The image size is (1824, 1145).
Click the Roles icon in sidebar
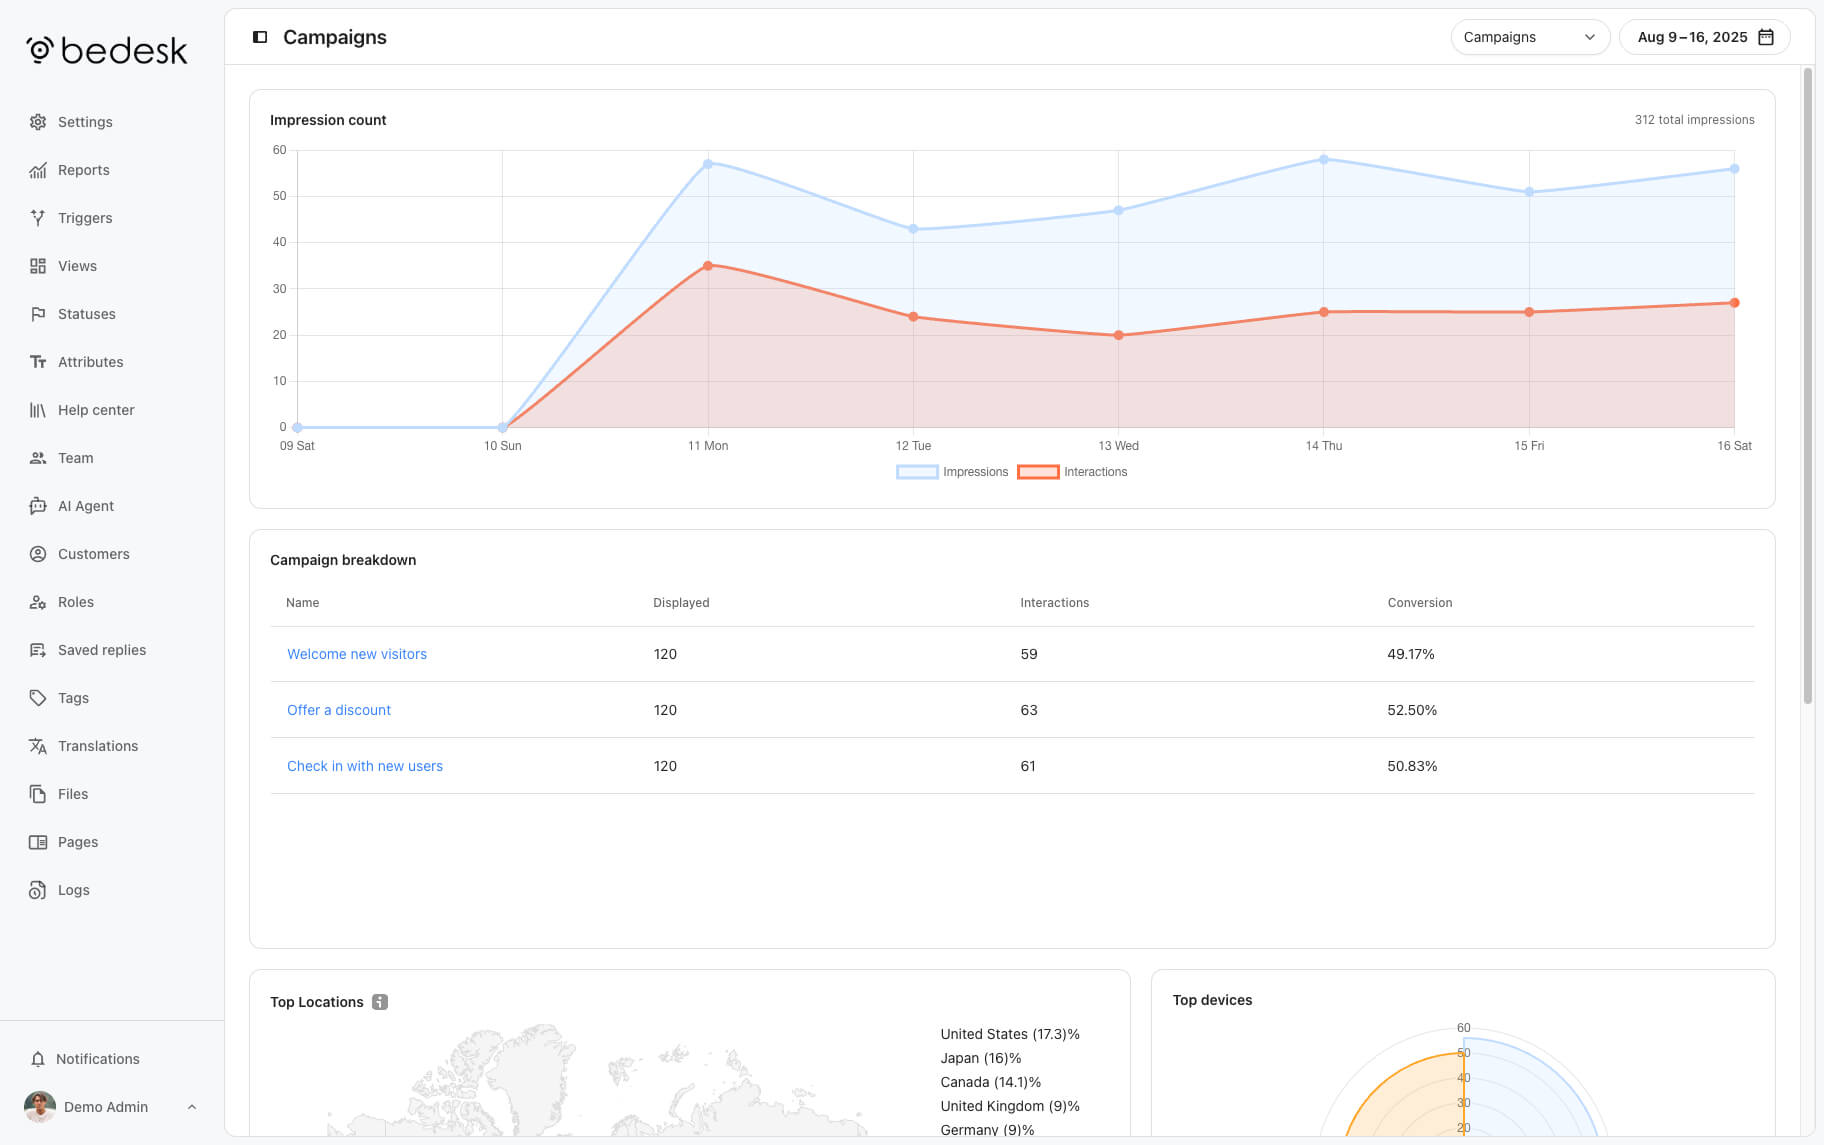[38, 602]
